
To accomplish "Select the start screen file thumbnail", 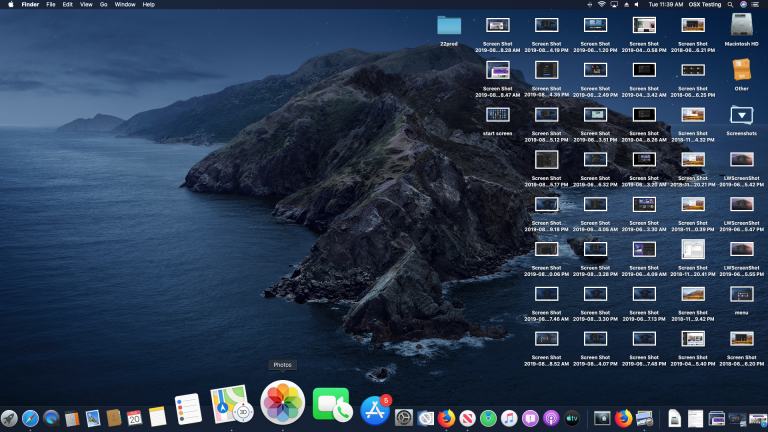I will tap(498, 115).
